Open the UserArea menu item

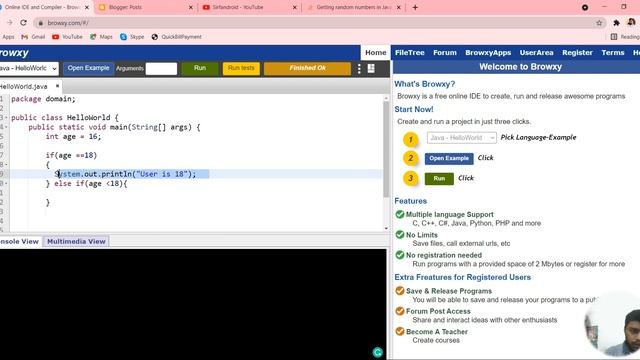pyautogui.click(x=536, y=53)
